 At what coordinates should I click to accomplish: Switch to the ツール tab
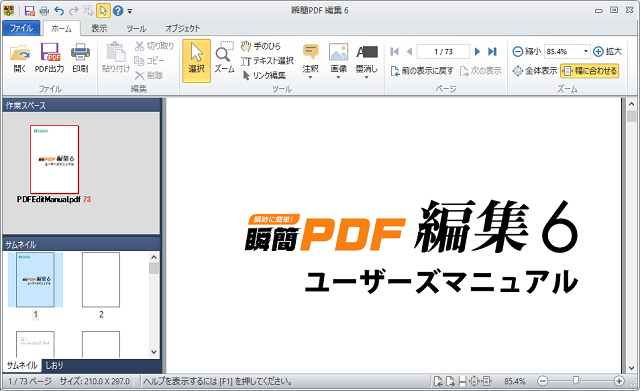(x=136, y=28)
